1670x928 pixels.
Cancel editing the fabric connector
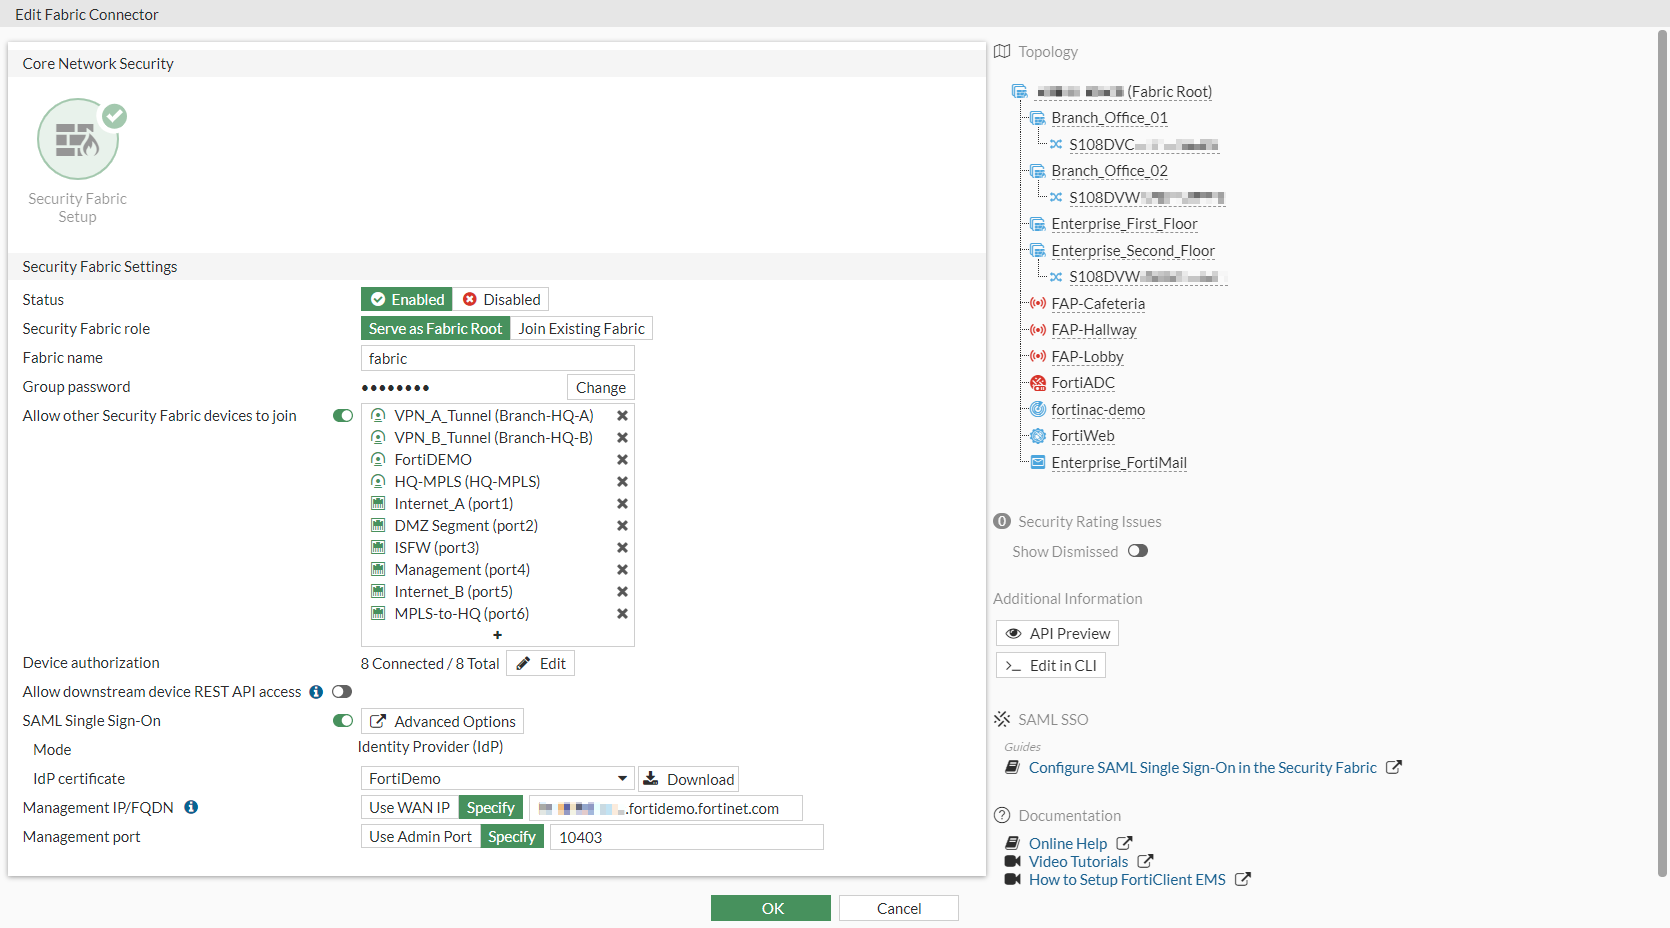(x=899, y=908)
